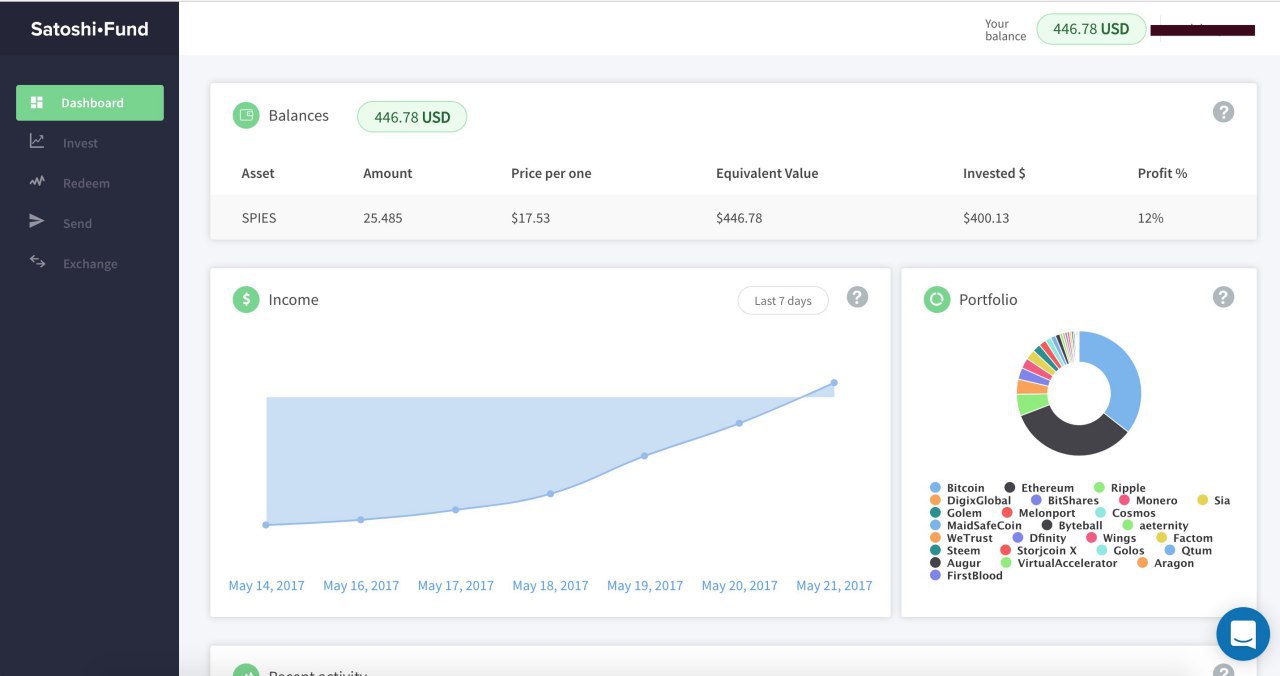Screen dimensions: 1280x676
Task: Open the live chat support bubble
Action: click(1243, 634)
